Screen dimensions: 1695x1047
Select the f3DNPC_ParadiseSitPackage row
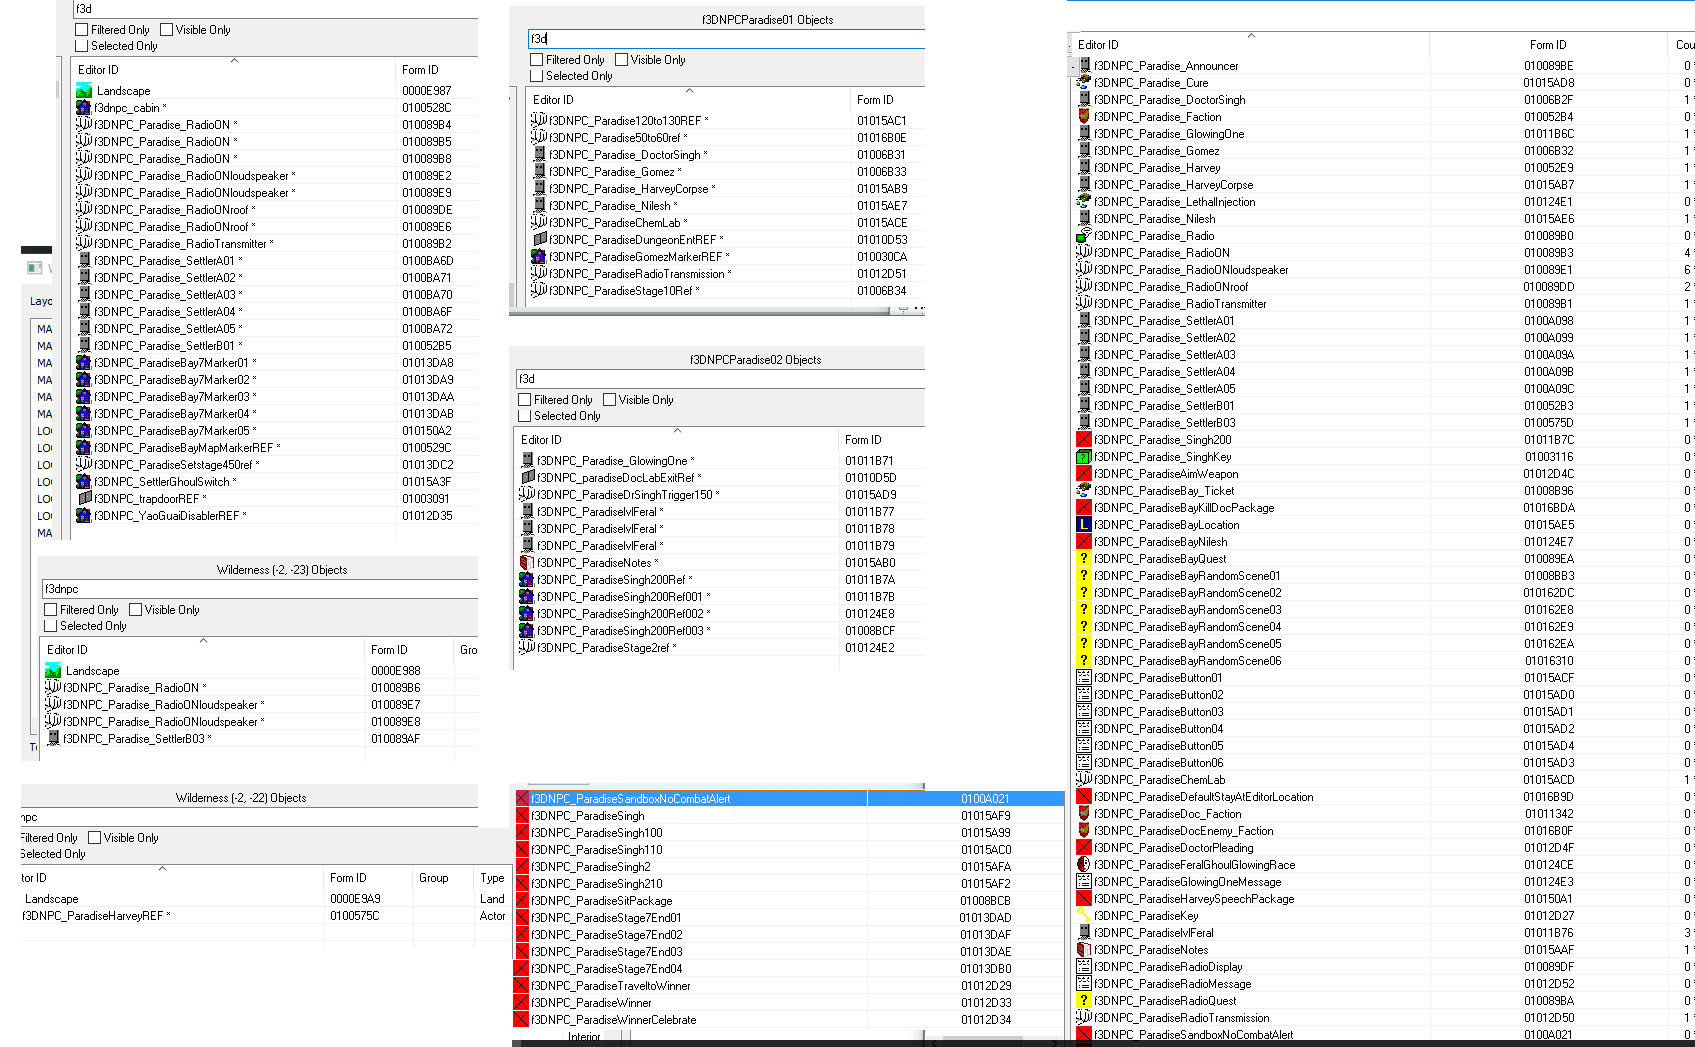coord(788,901)
